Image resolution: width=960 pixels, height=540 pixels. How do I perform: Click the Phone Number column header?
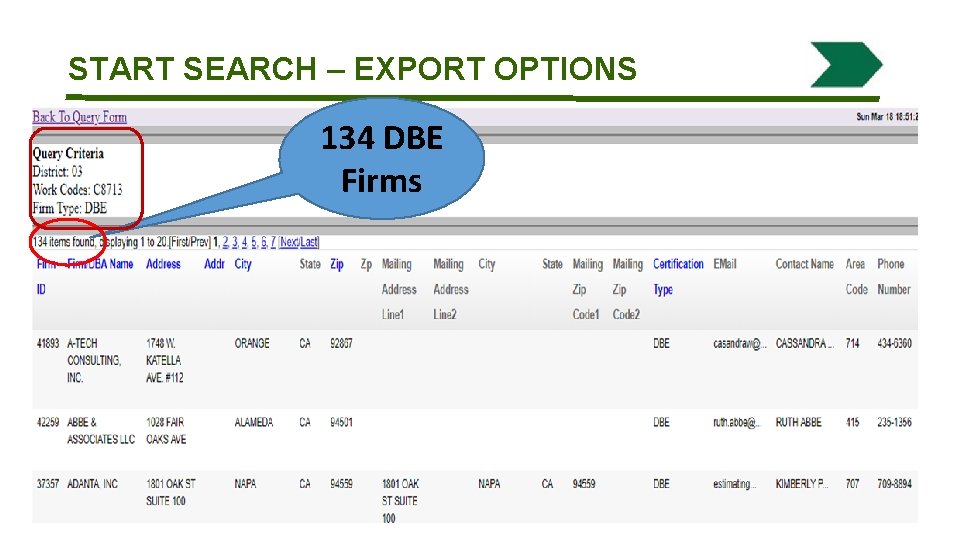click(x=894, y=277)
